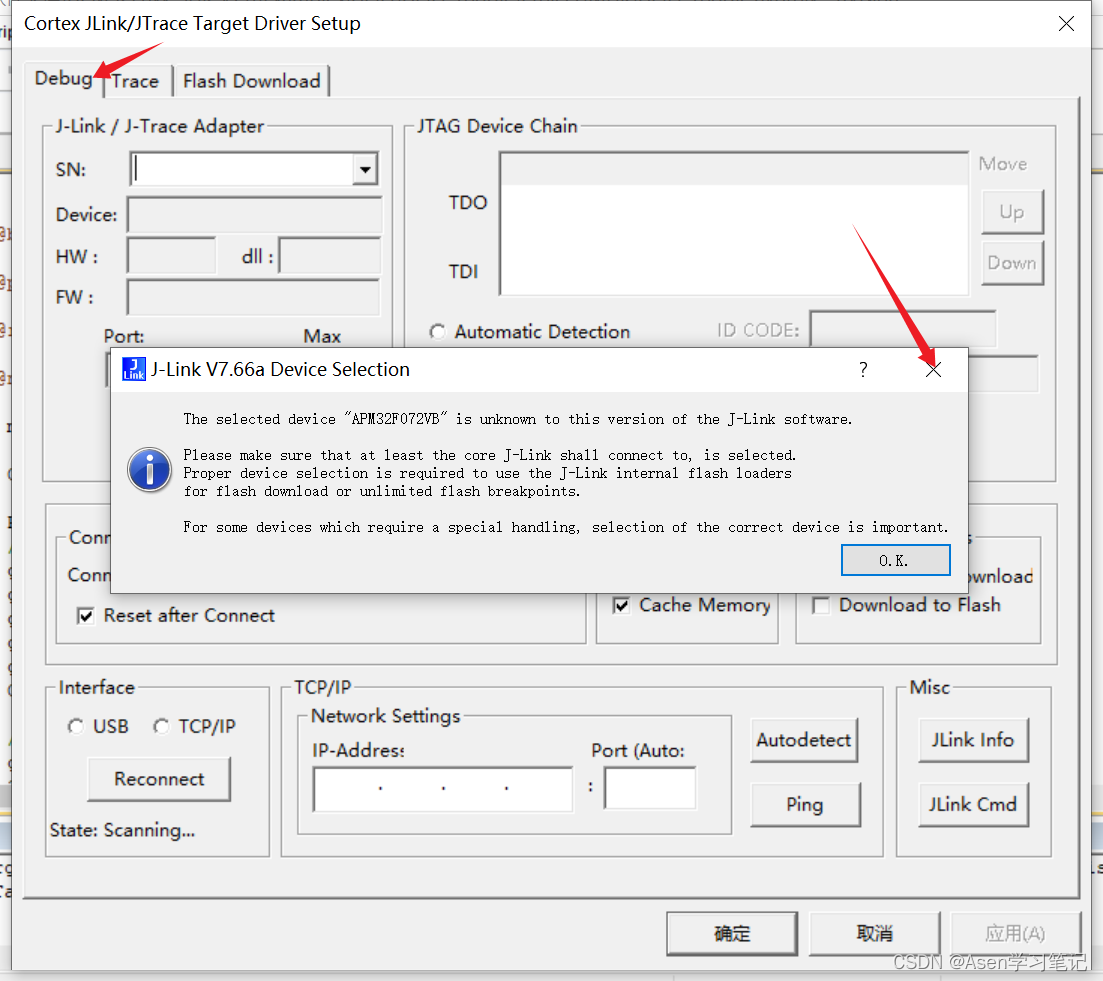
Task: Toggle the Cache Memory checkbox
Action: 621,605
